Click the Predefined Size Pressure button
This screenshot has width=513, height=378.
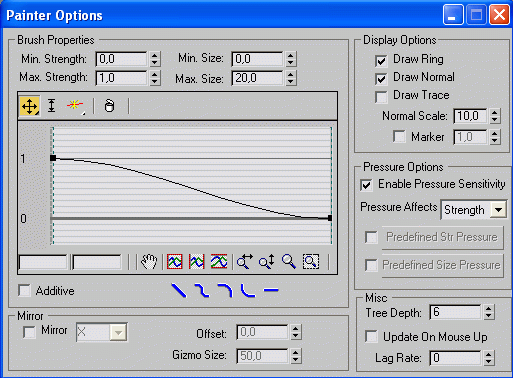442,265
